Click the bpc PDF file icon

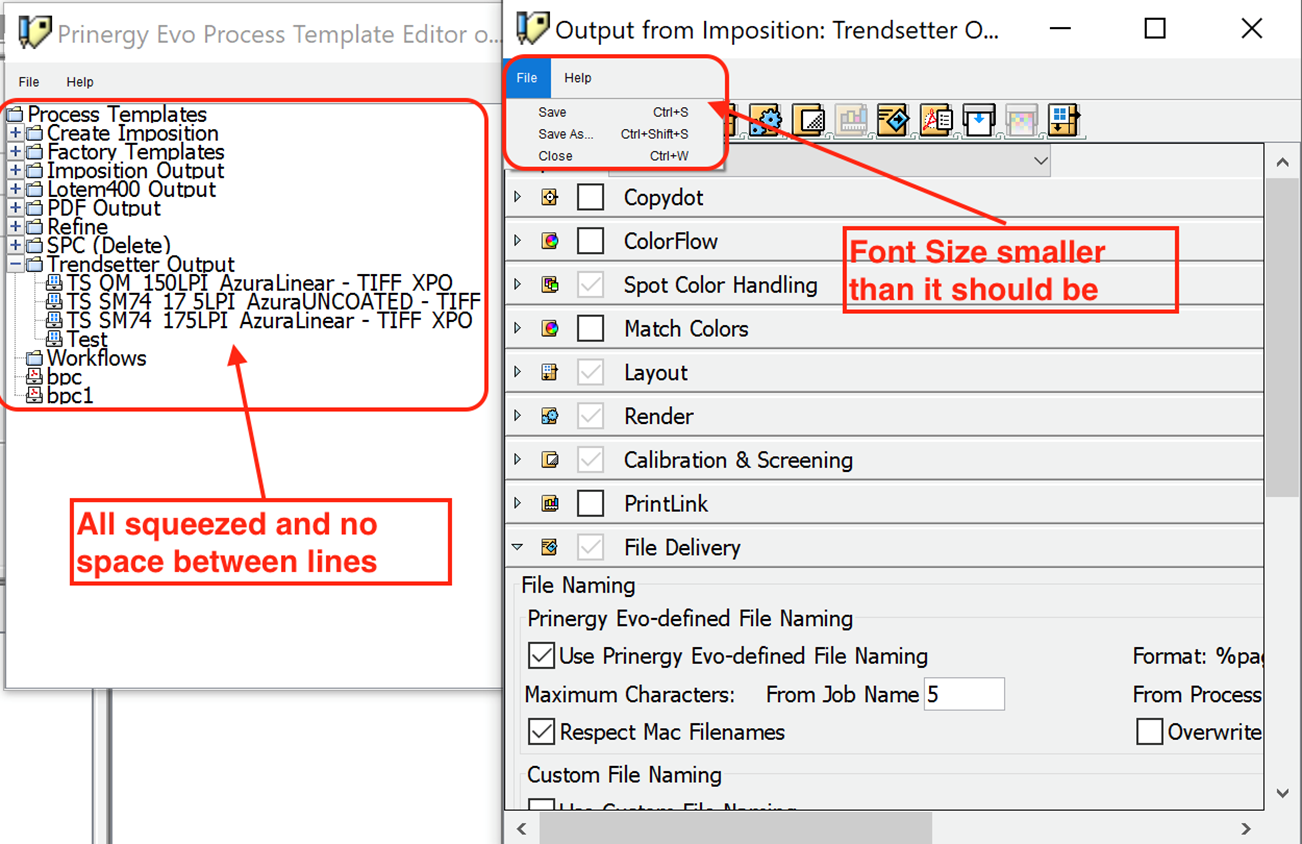coord(35,377)
